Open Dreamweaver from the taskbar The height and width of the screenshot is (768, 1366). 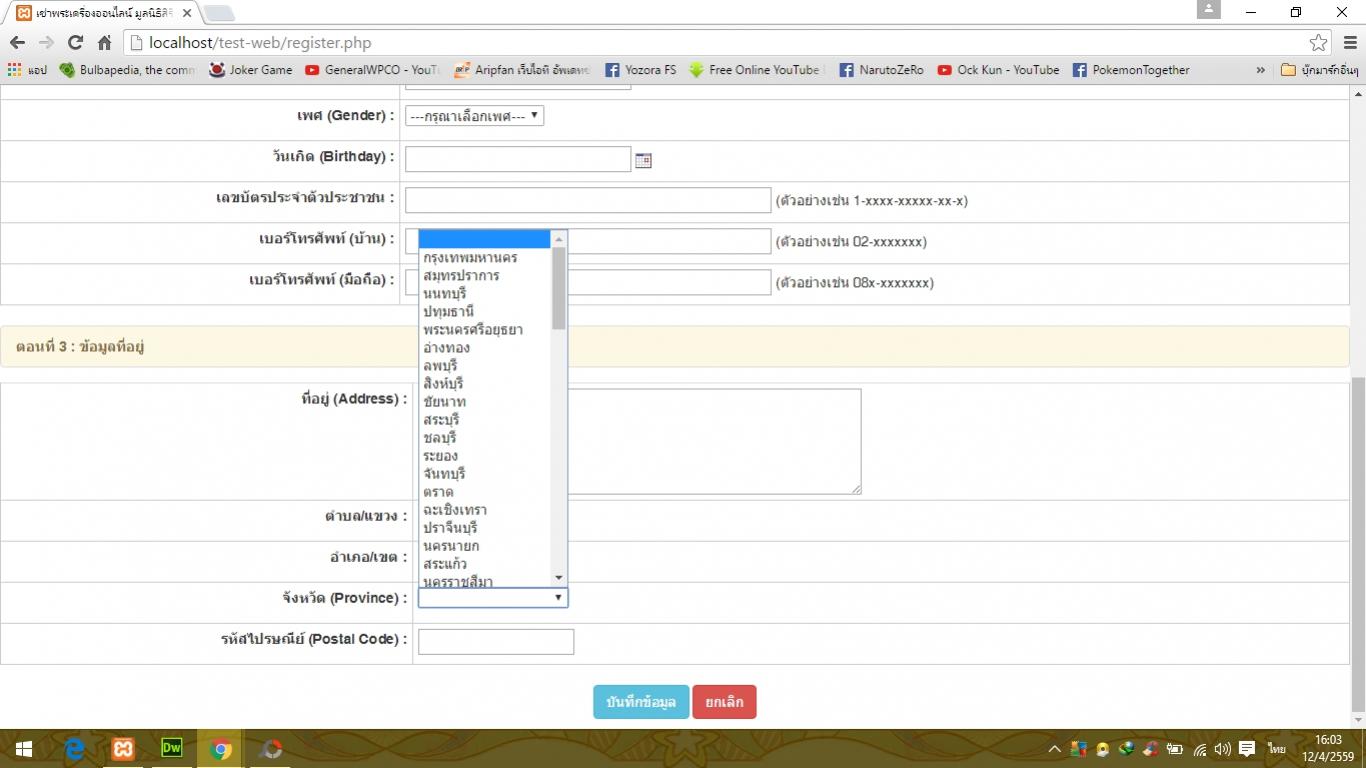click(x=172, y=748)
